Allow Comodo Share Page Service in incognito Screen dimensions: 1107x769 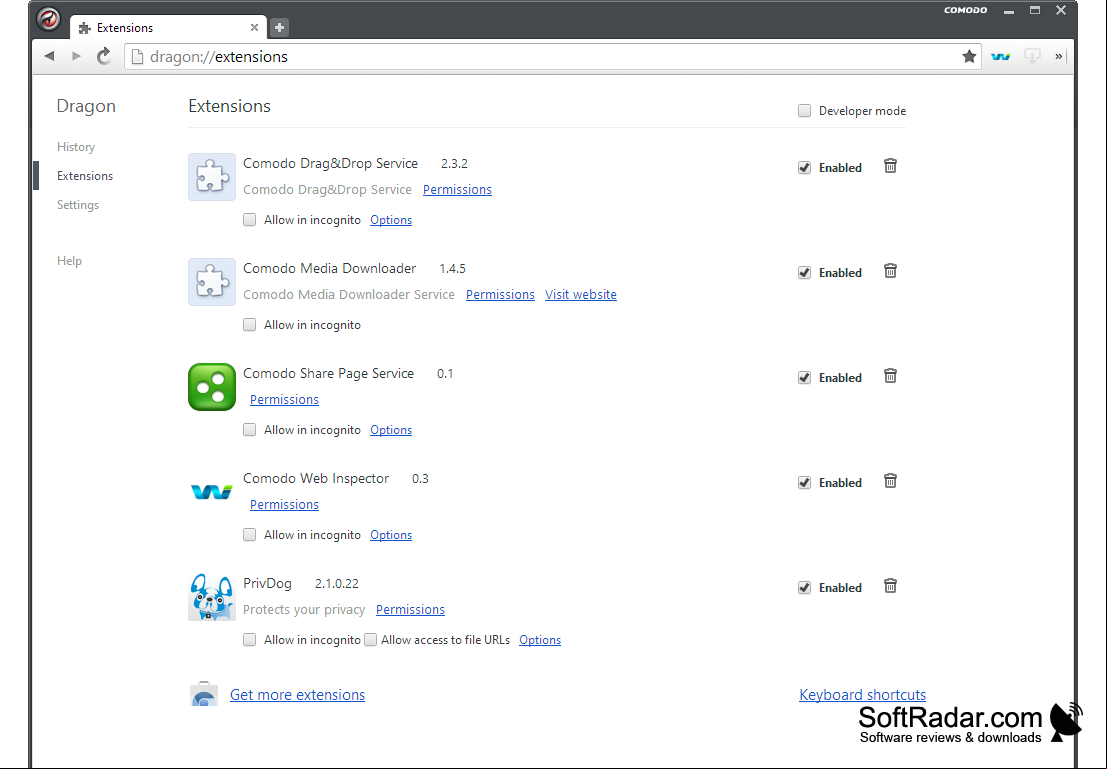click(249, 429)
